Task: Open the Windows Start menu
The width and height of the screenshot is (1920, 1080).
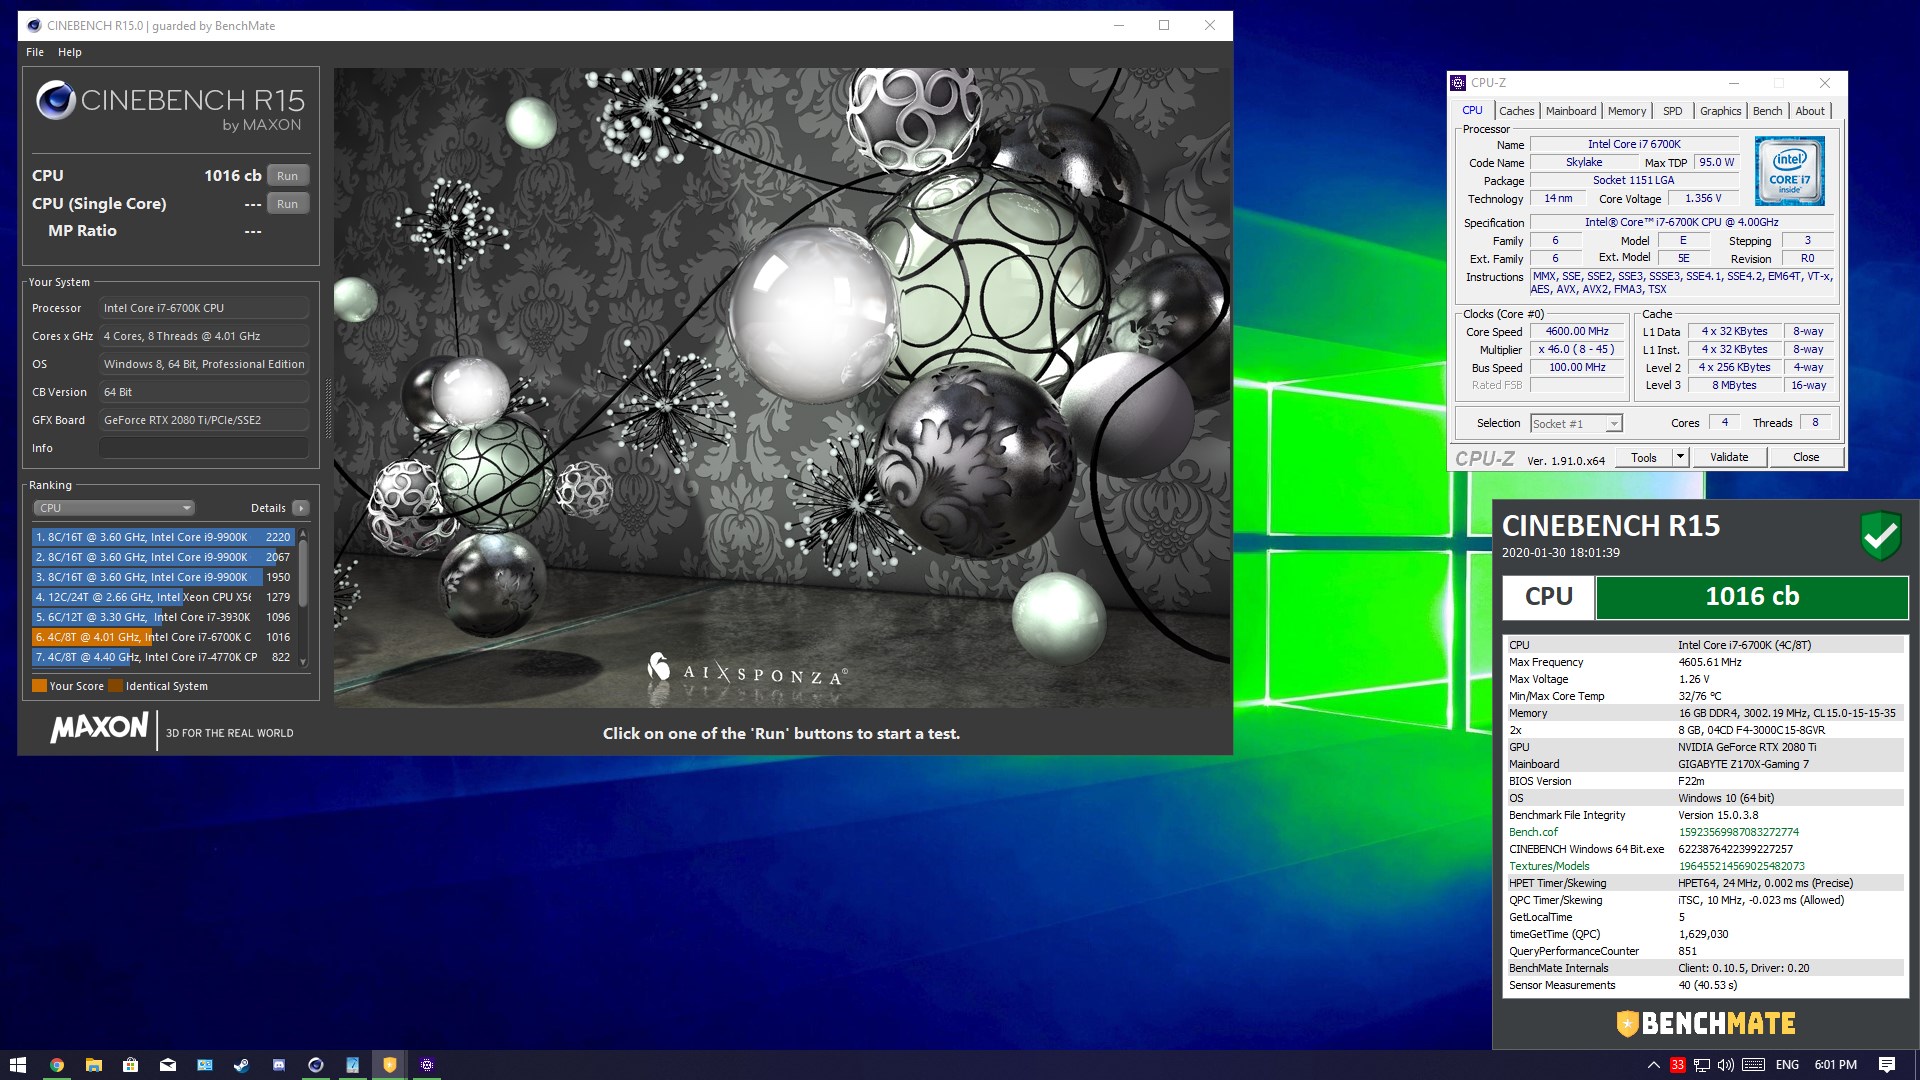Action: tap(17, 1065)
